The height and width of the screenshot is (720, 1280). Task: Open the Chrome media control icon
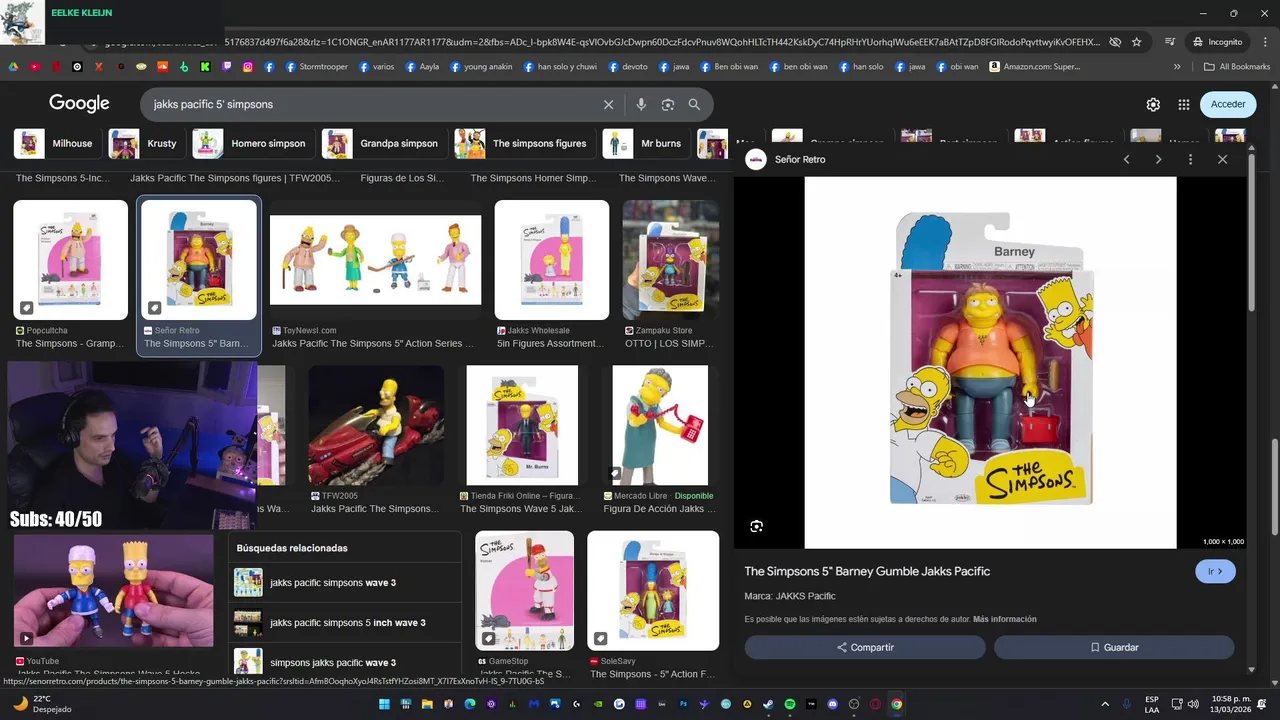(x=1170, y=42)
